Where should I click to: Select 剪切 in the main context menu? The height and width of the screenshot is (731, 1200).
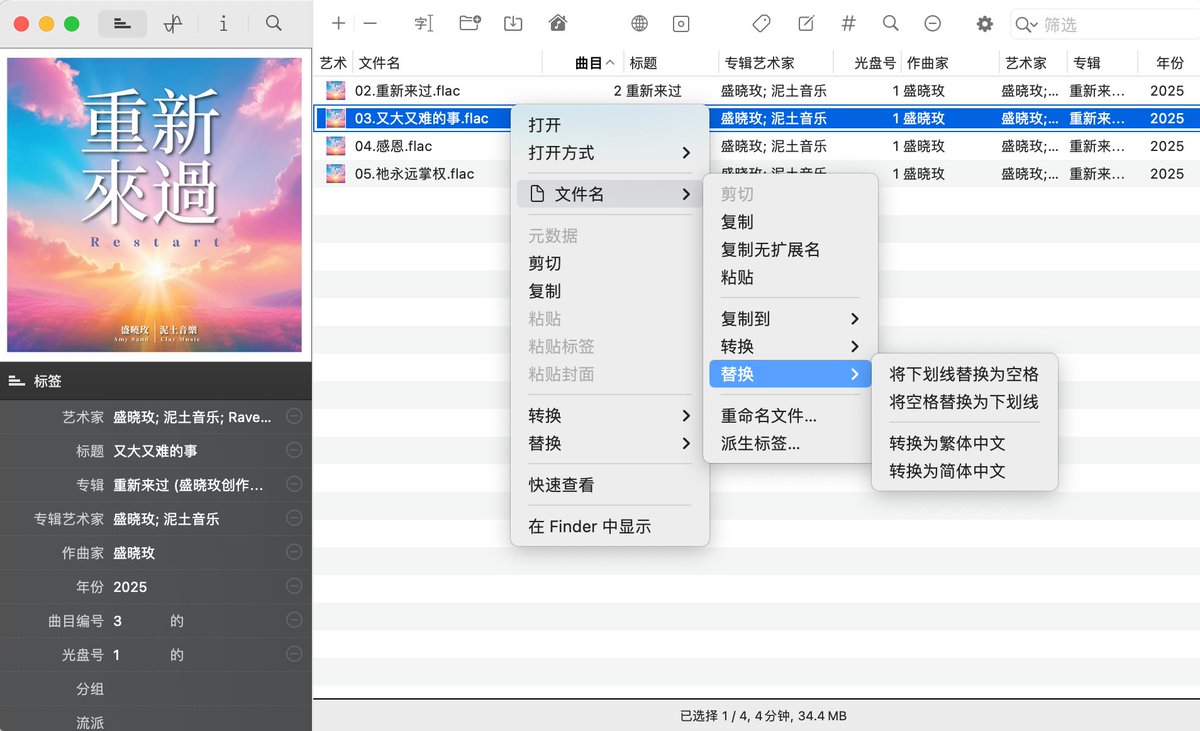coord(610,263)
